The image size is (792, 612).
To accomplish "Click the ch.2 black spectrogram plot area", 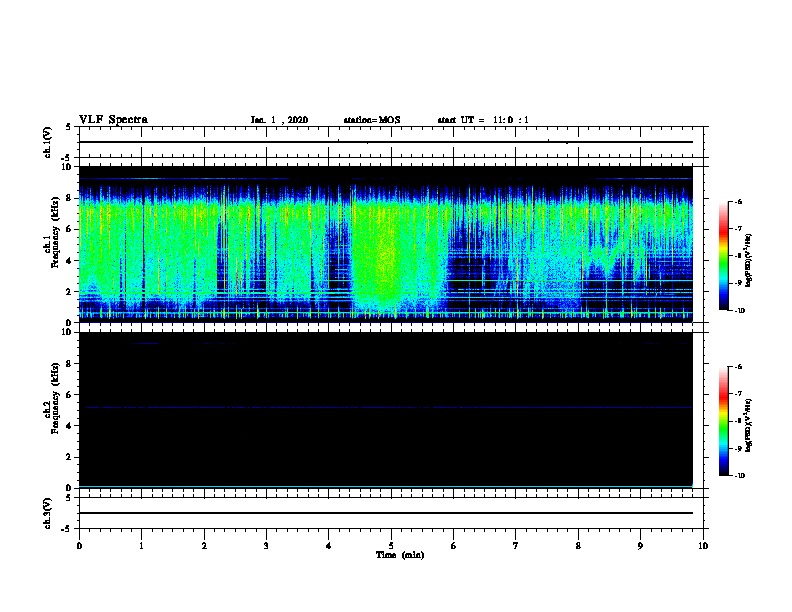I will tap(386, 410).
